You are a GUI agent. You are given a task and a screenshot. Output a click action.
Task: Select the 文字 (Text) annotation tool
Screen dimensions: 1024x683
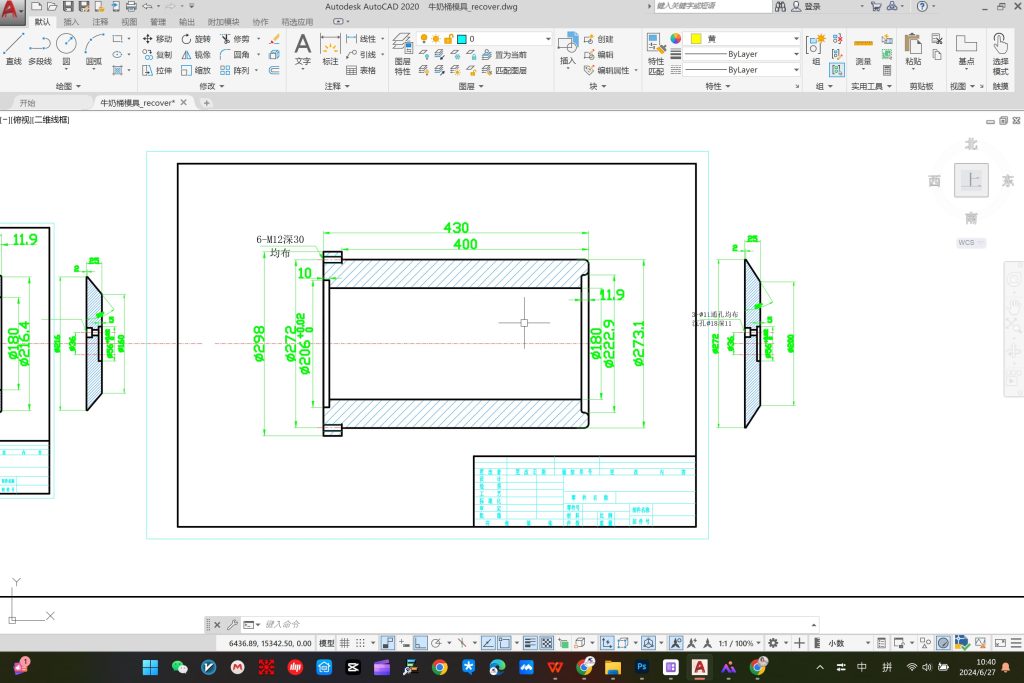click(x=302, y=50)
